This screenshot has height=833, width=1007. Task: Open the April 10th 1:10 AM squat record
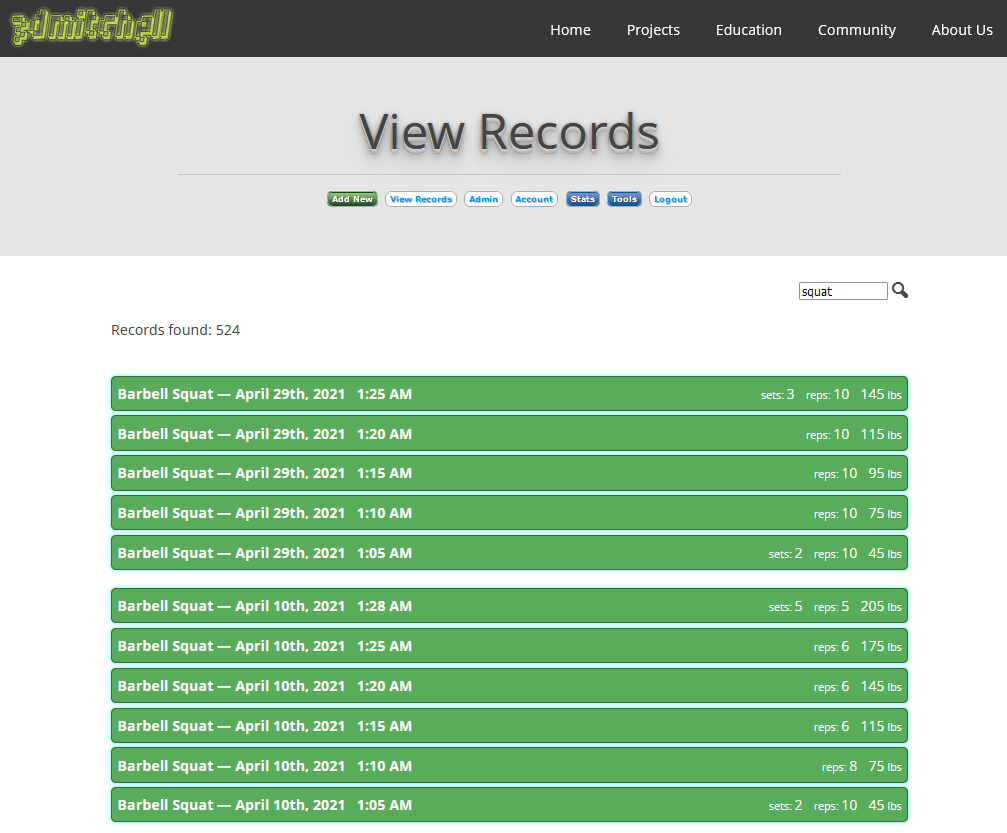click(509, 766)
